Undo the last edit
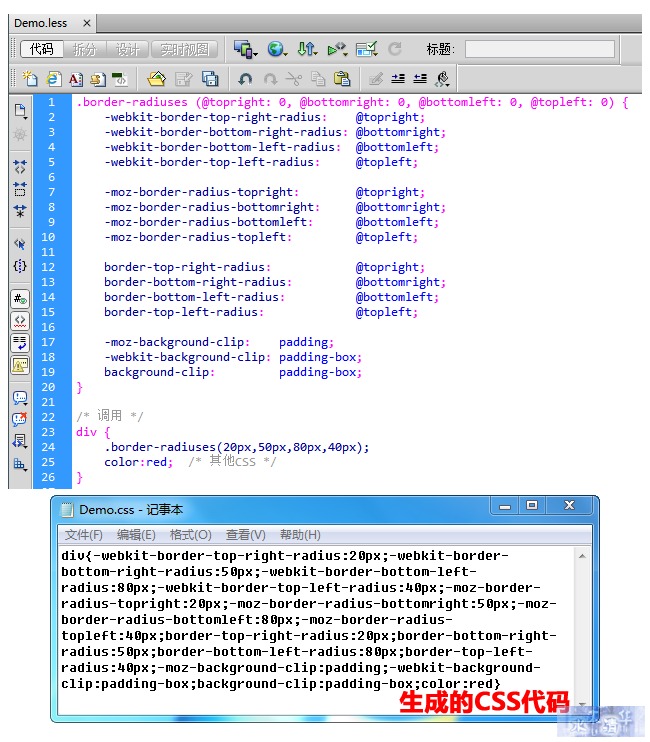 tap(245, 79)
